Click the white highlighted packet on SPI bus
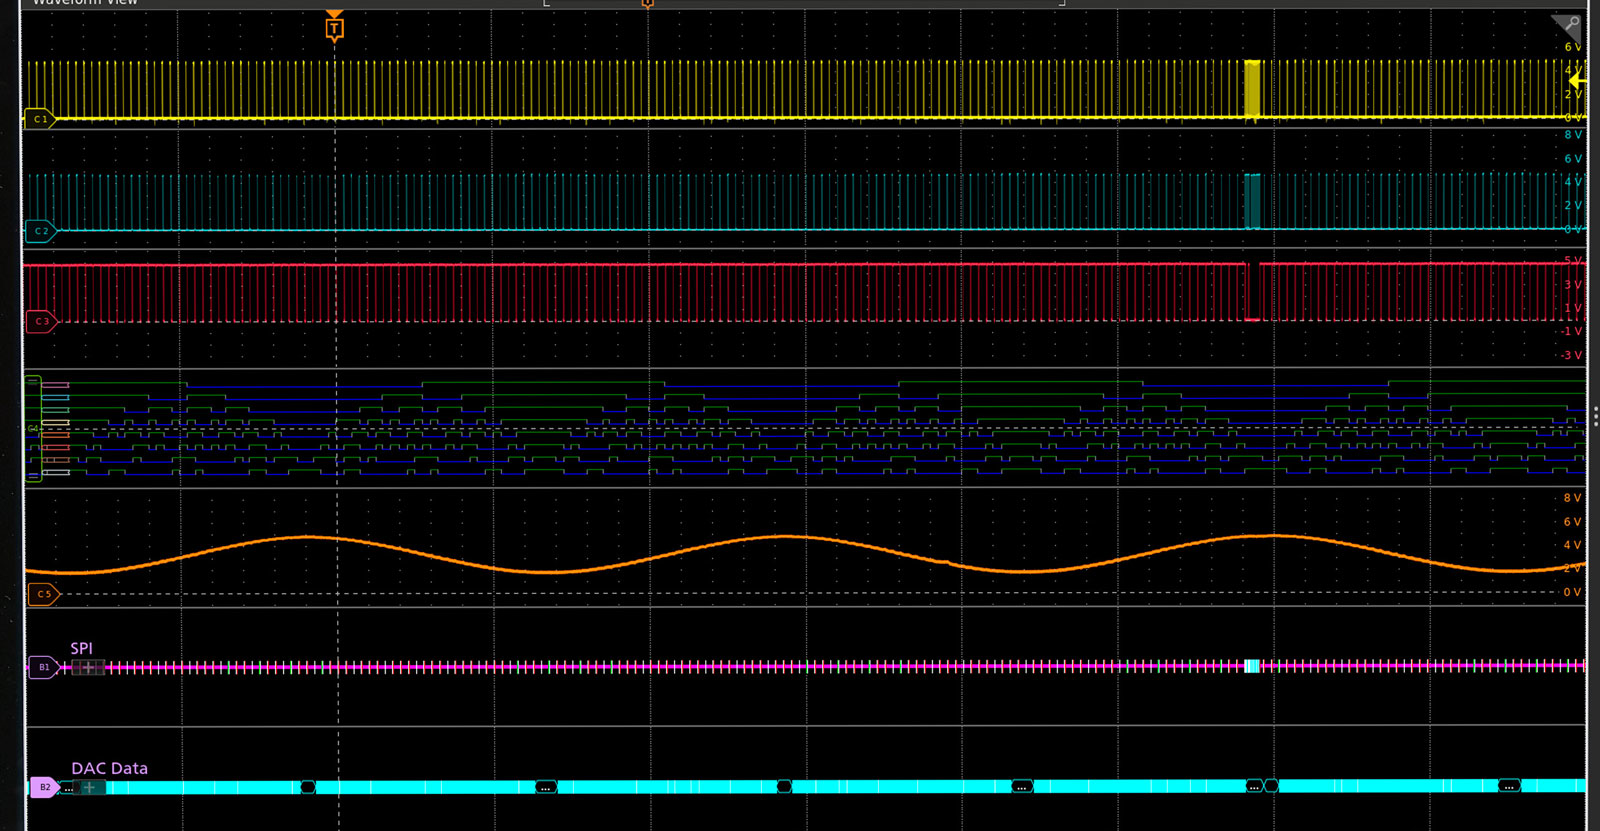 pos(1252,666)
